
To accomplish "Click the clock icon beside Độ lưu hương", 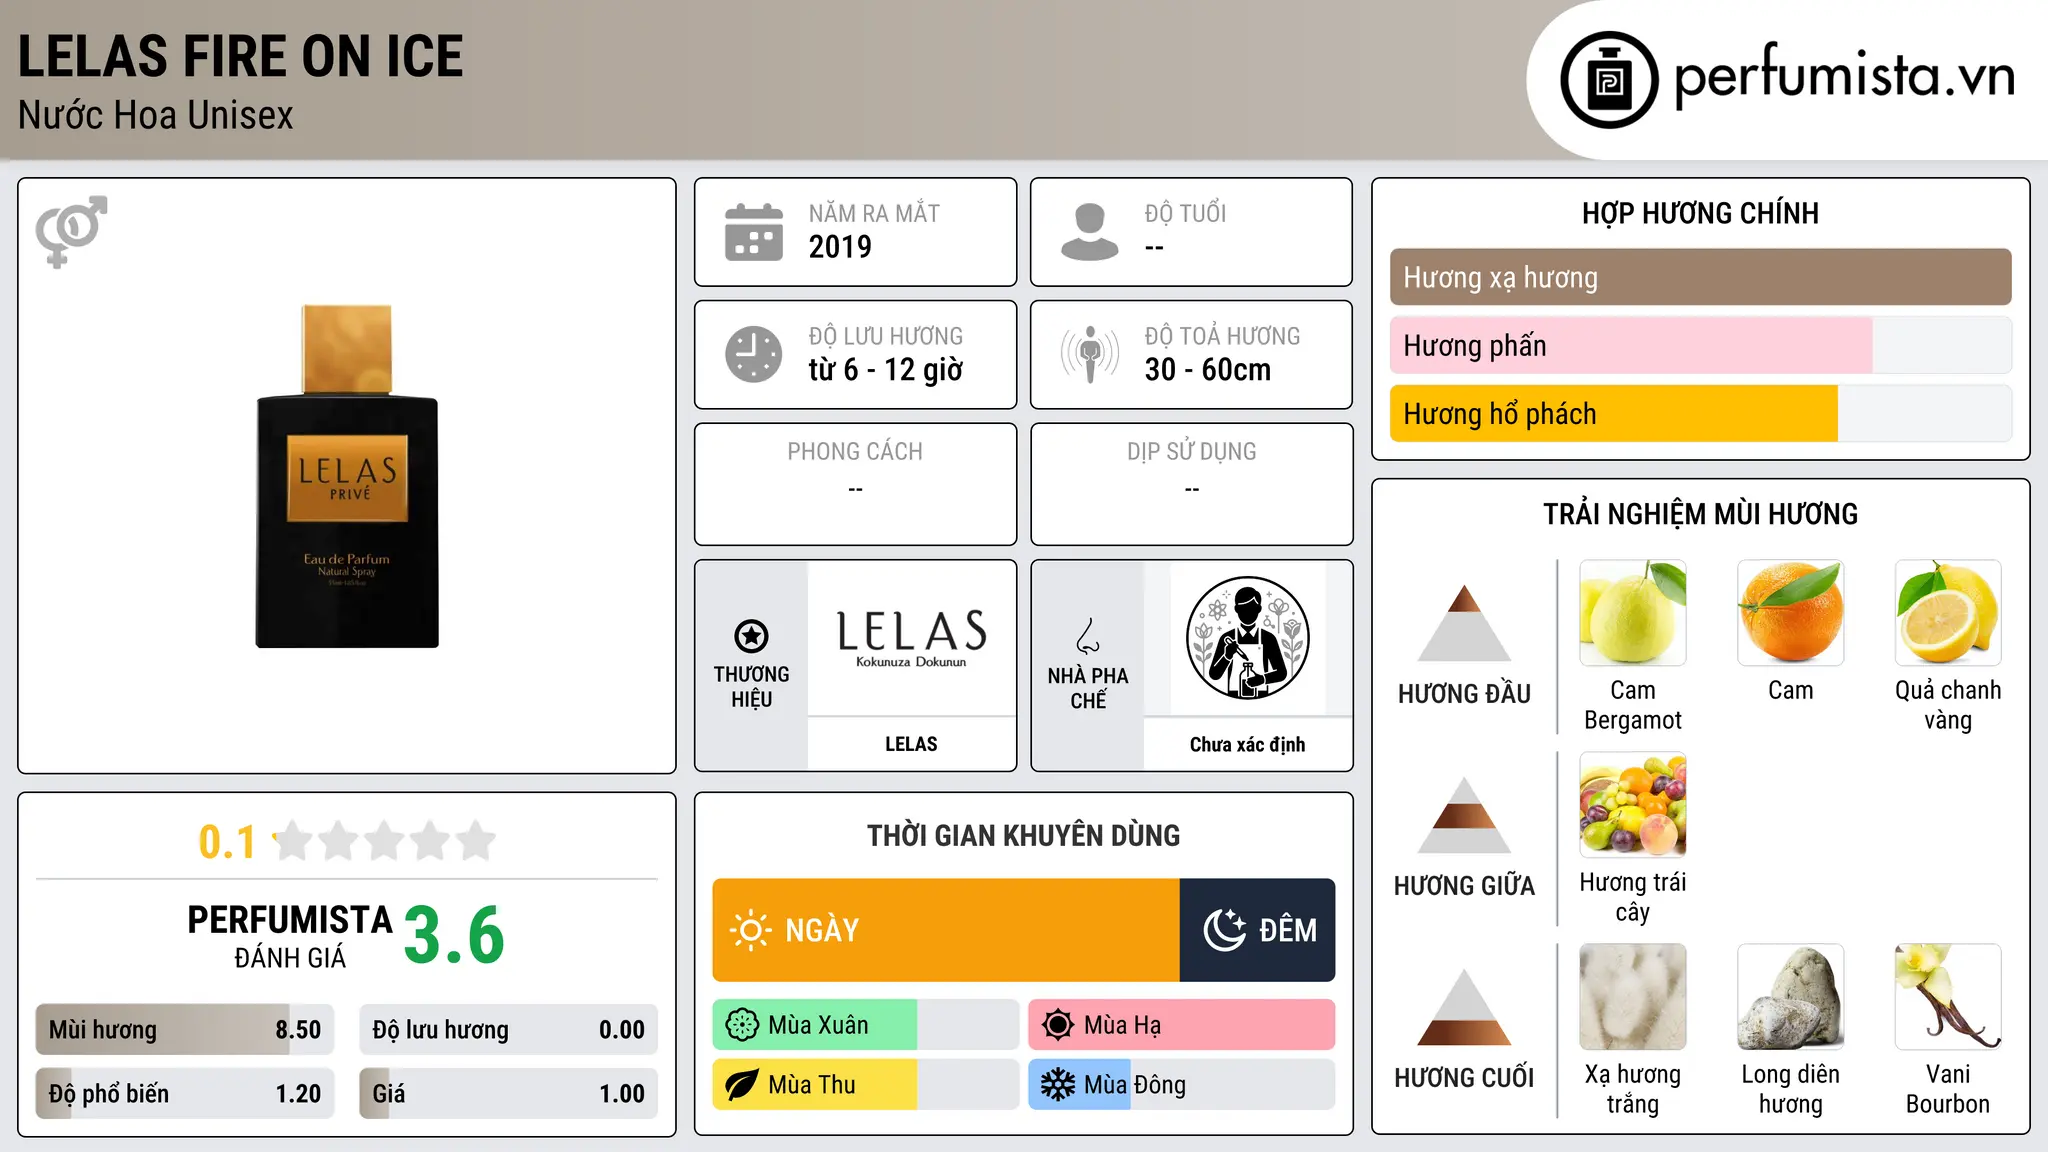I will pyautogui.click(x=754, y=354).
